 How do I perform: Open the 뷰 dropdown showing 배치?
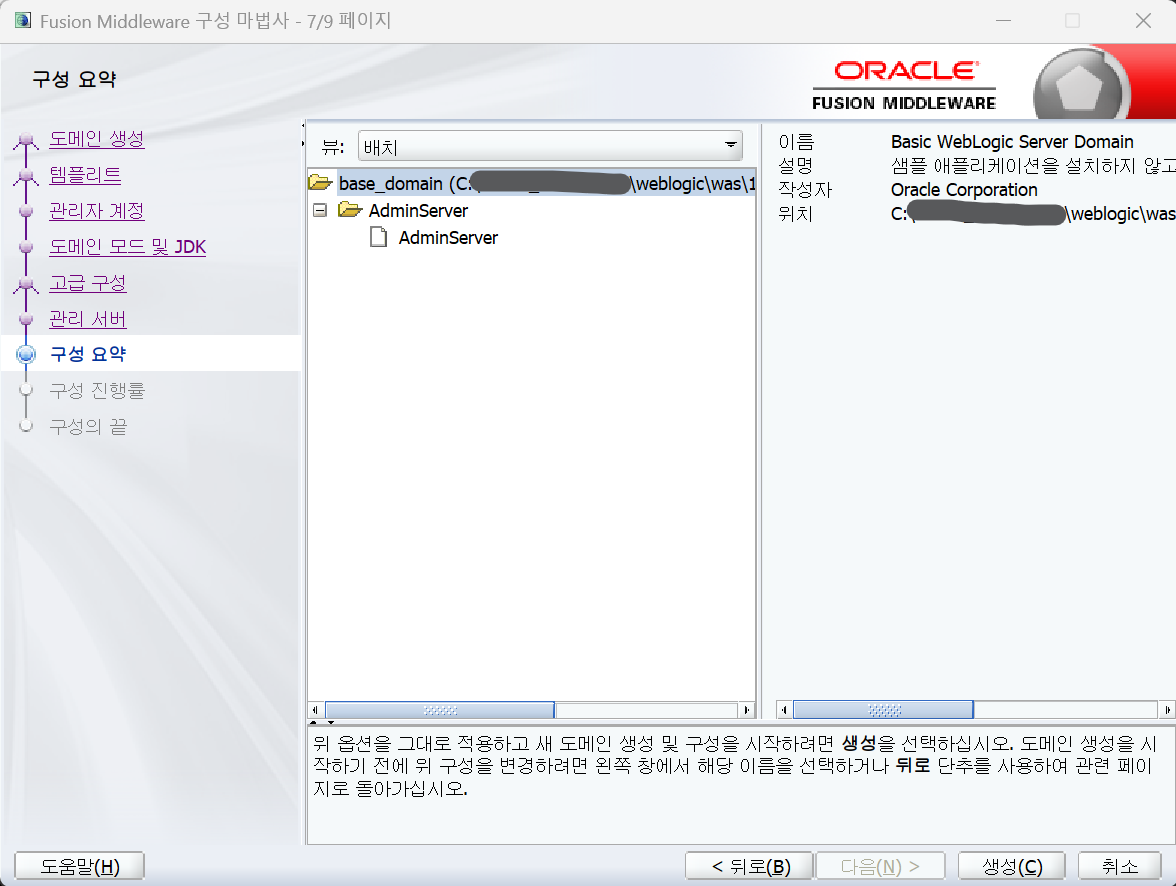pos(550,146)
